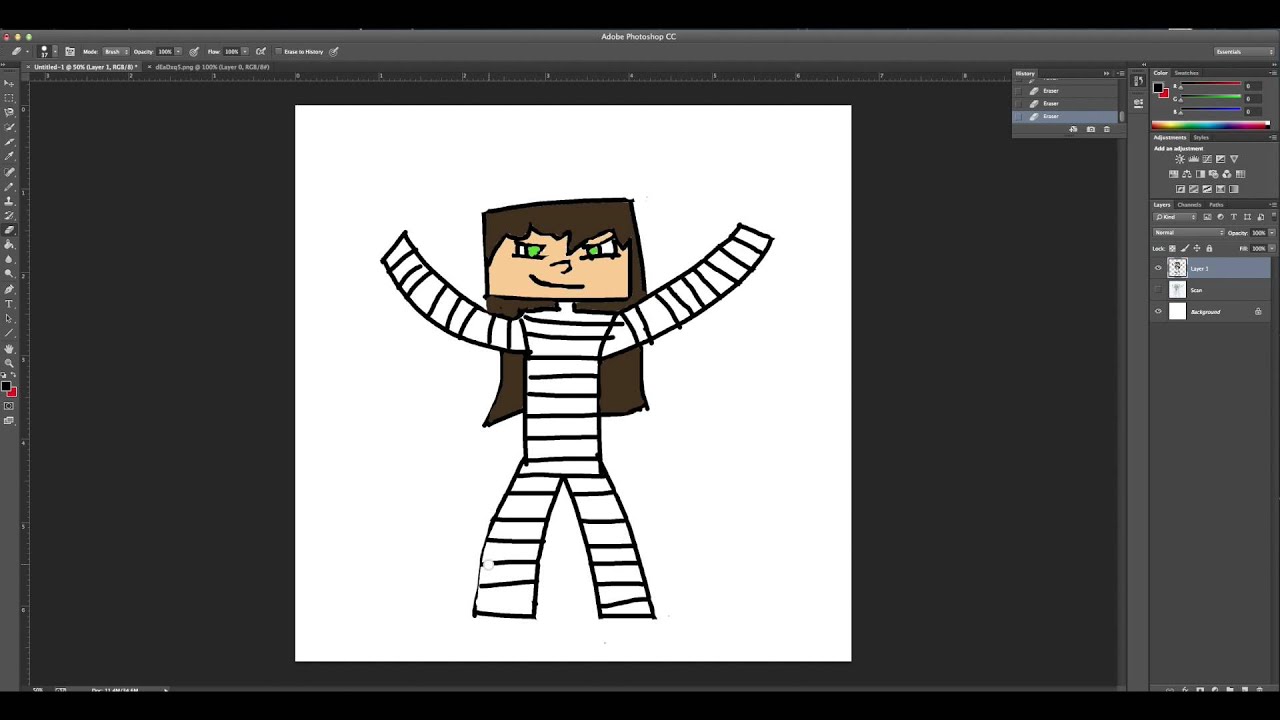
Task: Select the Type tool
Action: pos(9,303)
